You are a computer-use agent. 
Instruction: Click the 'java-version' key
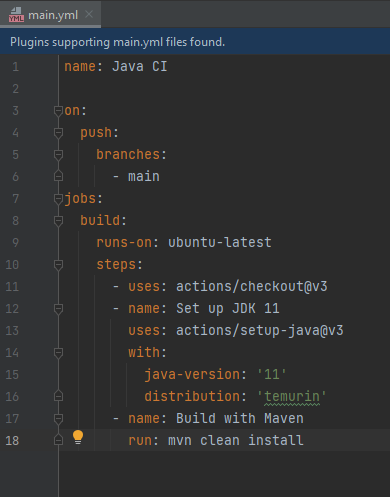pos(192,374)
